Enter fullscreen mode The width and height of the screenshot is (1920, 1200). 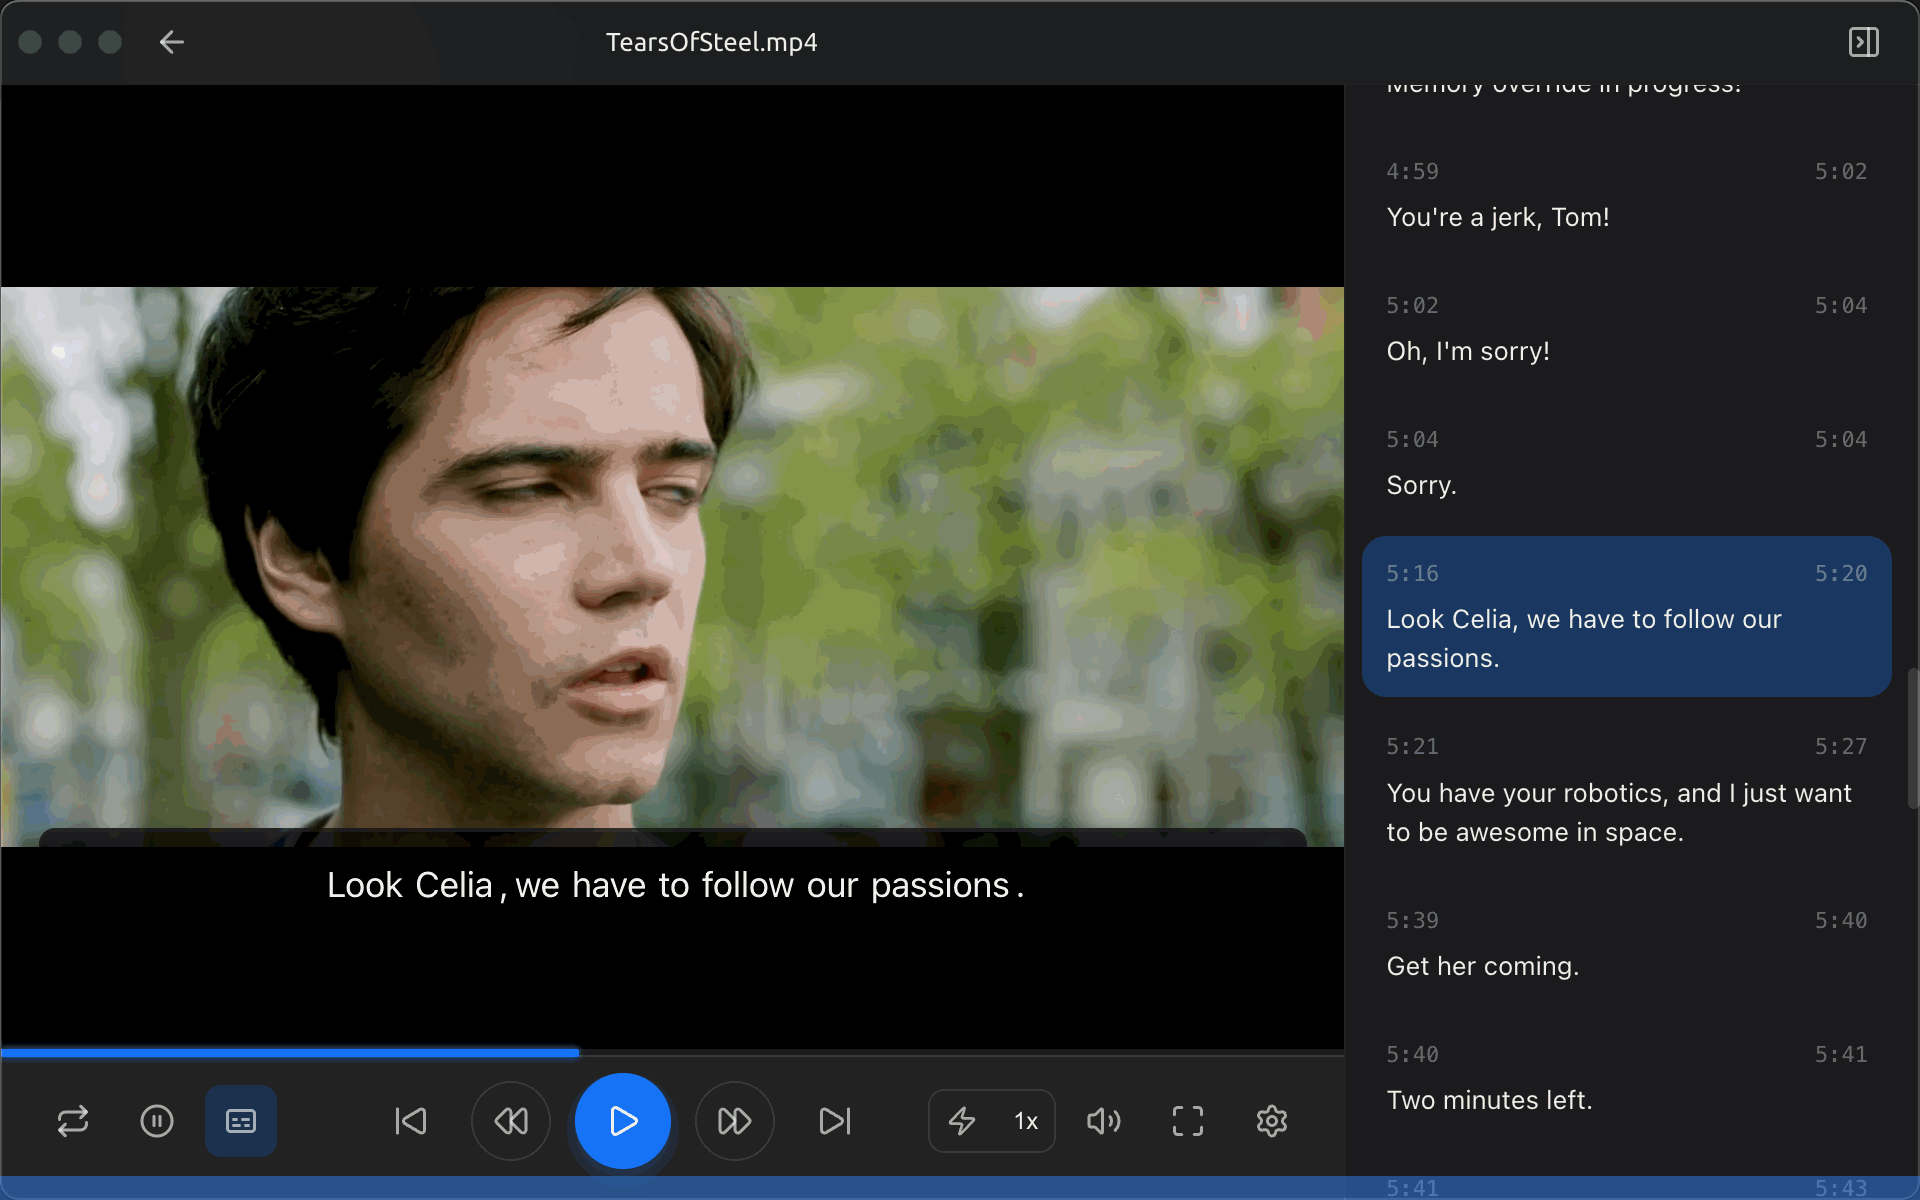pyautogui.click(x=1188, y=1121)
